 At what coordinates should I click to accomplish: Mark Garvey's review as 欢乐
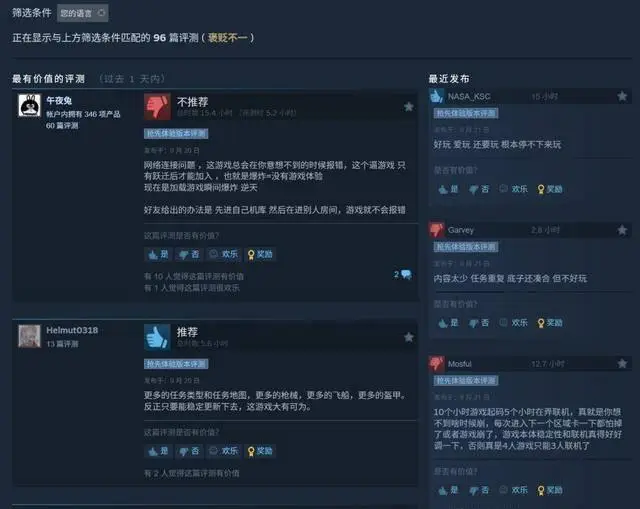tap(514, 323)
